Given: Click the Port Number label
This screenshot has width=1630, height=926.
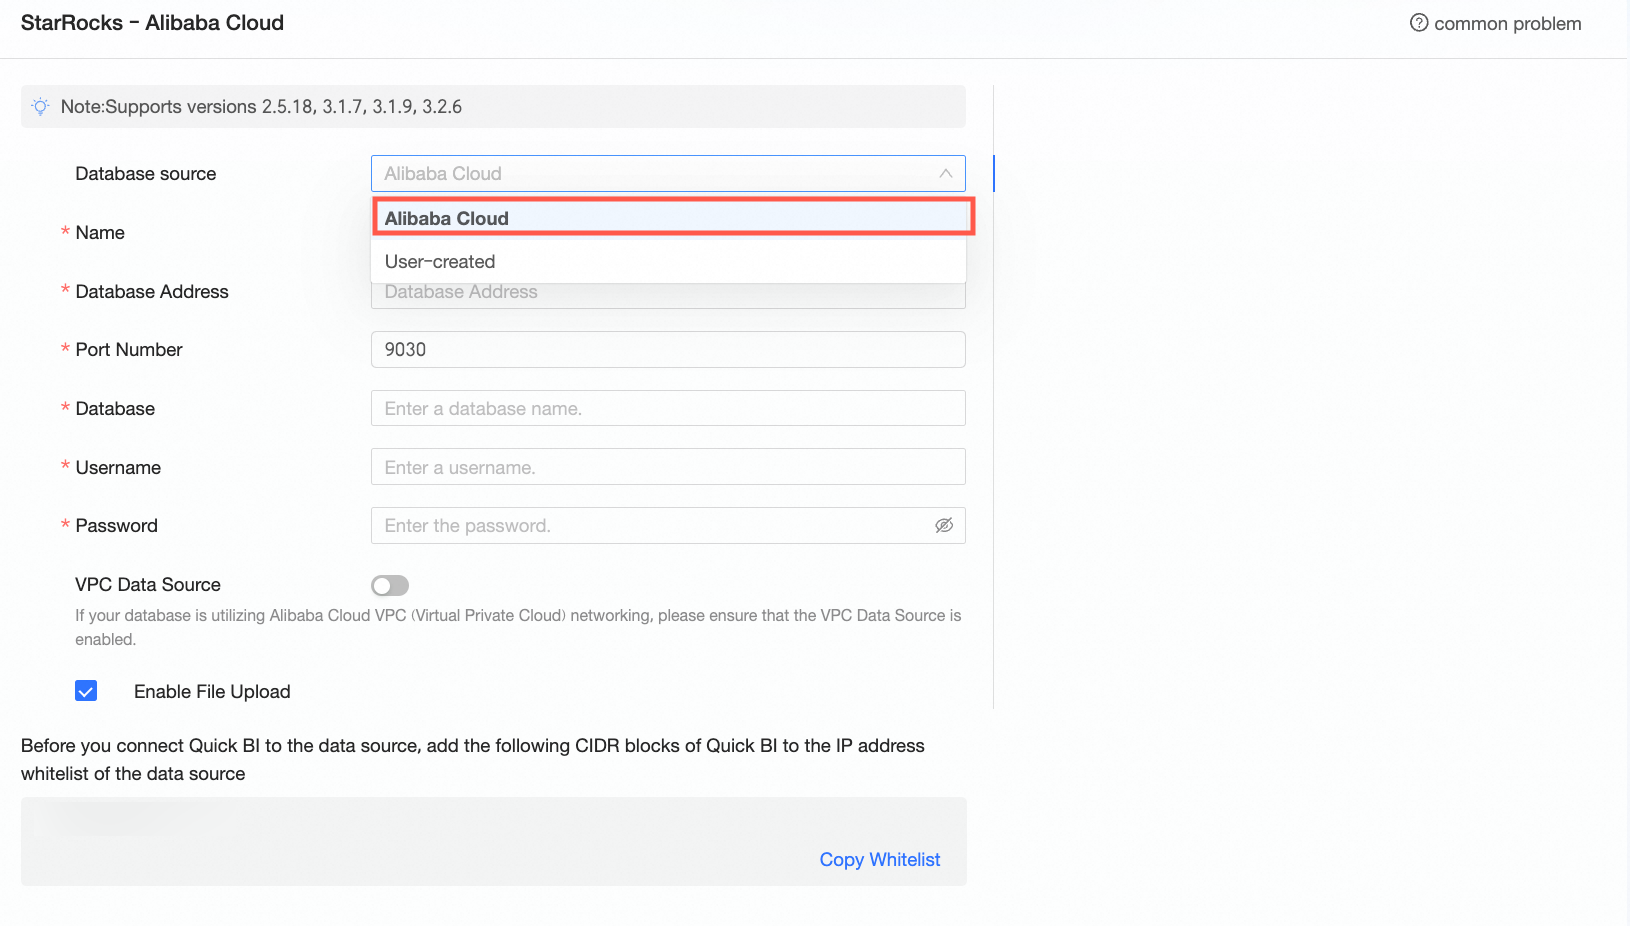Looking at the screenshot, I should click(129, 350).
